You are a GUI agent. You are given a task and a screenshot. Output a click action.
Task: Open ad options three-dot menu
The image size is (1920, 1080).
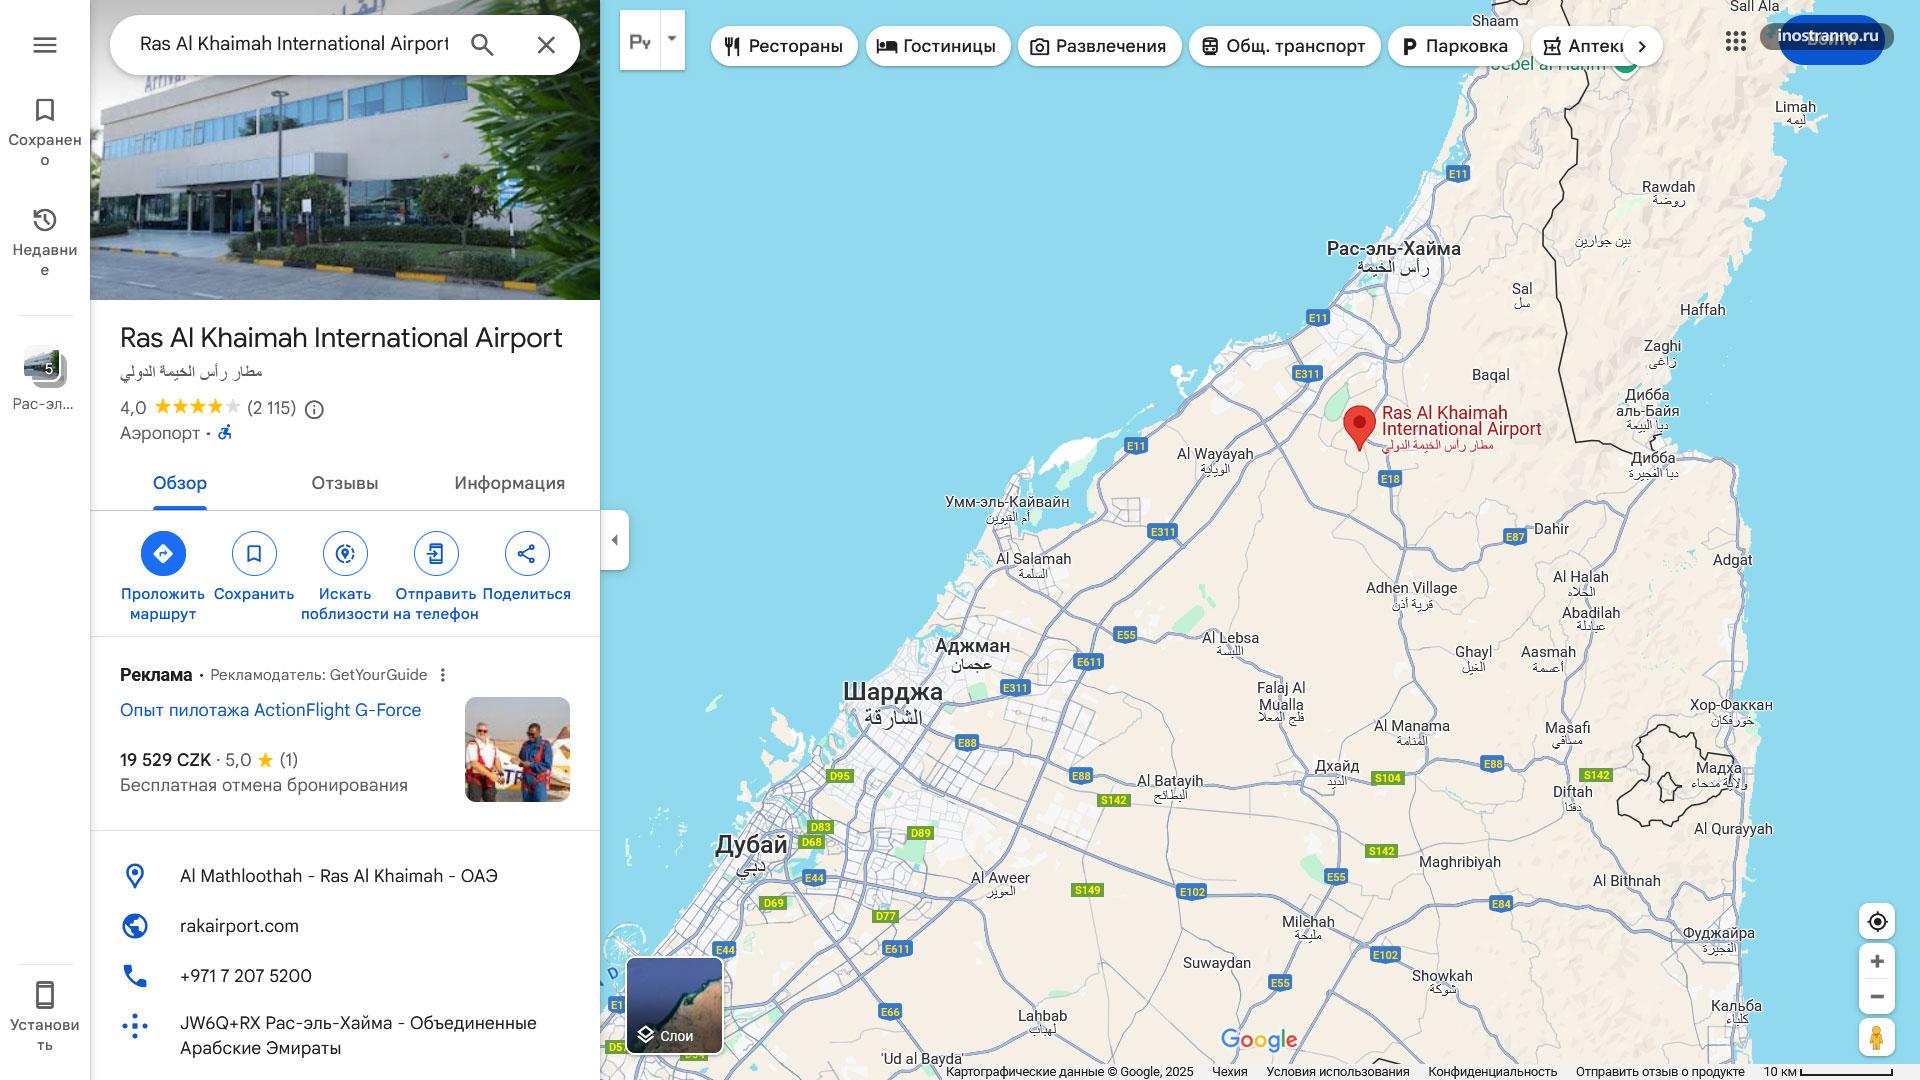pos(443,675)
